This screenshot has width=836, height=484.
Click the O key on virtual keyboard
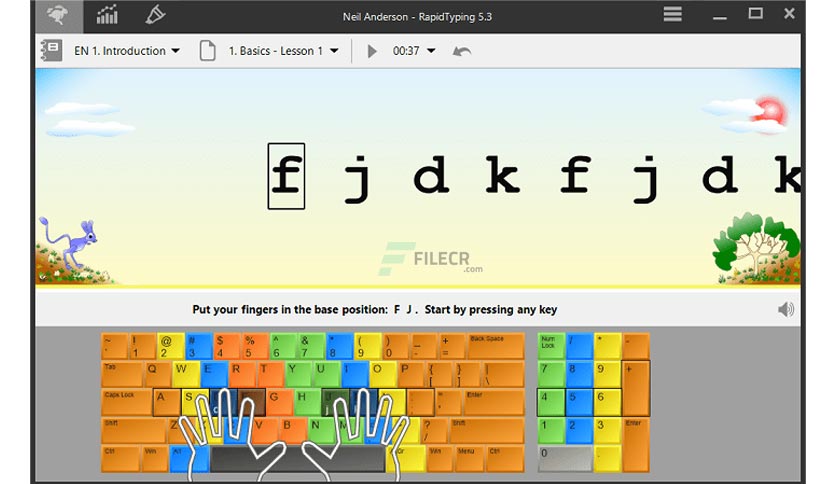point(382,374)
